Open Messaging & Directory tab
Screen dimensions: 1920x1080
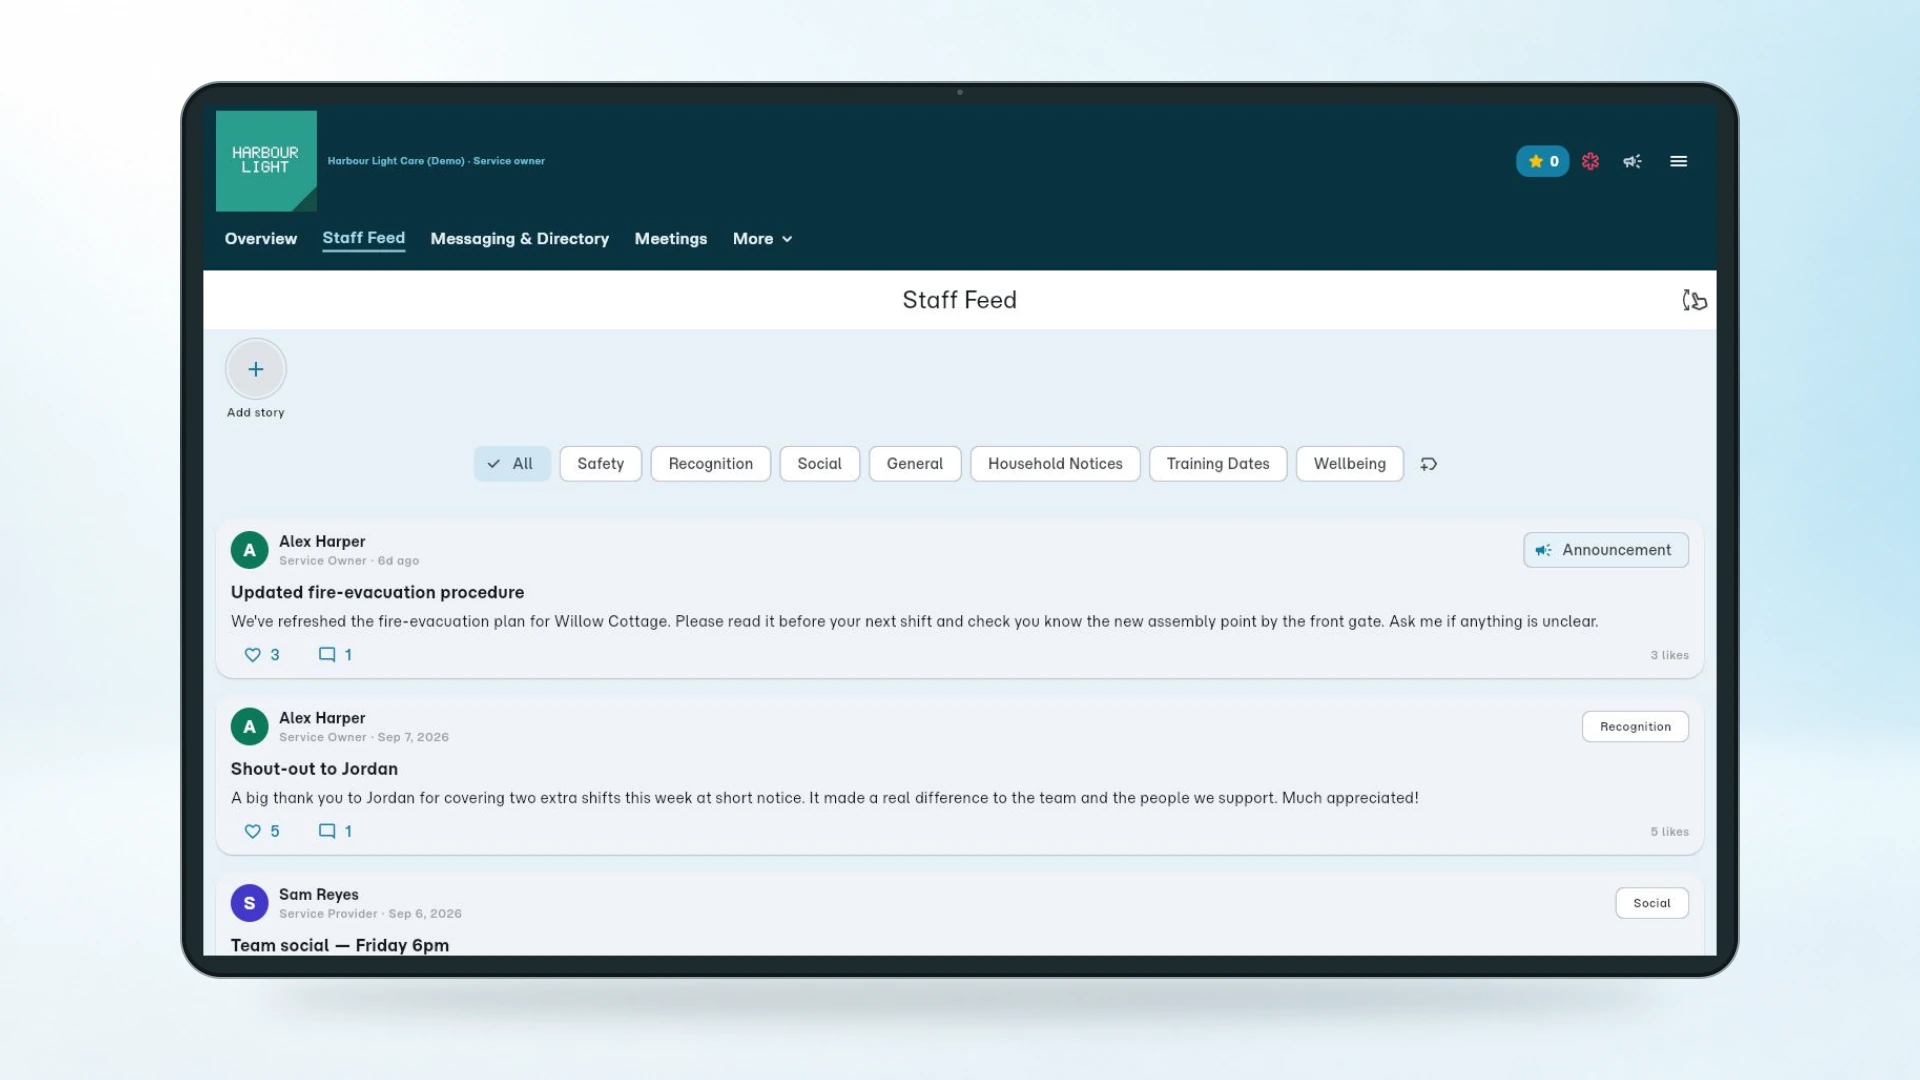pyautogui.click(x=519, y=239)
